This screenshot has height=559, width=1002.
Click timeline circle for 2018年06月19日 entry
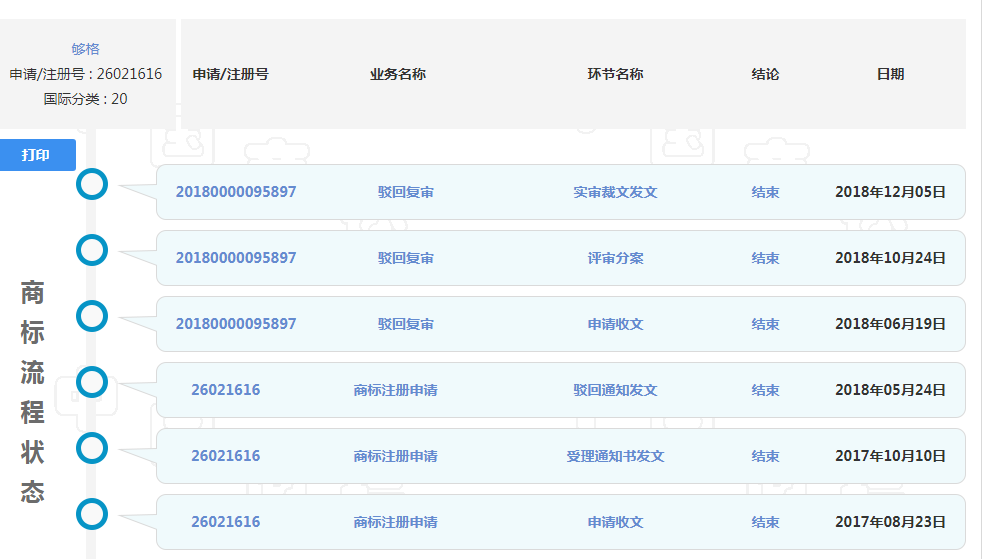tap(92, 316)
